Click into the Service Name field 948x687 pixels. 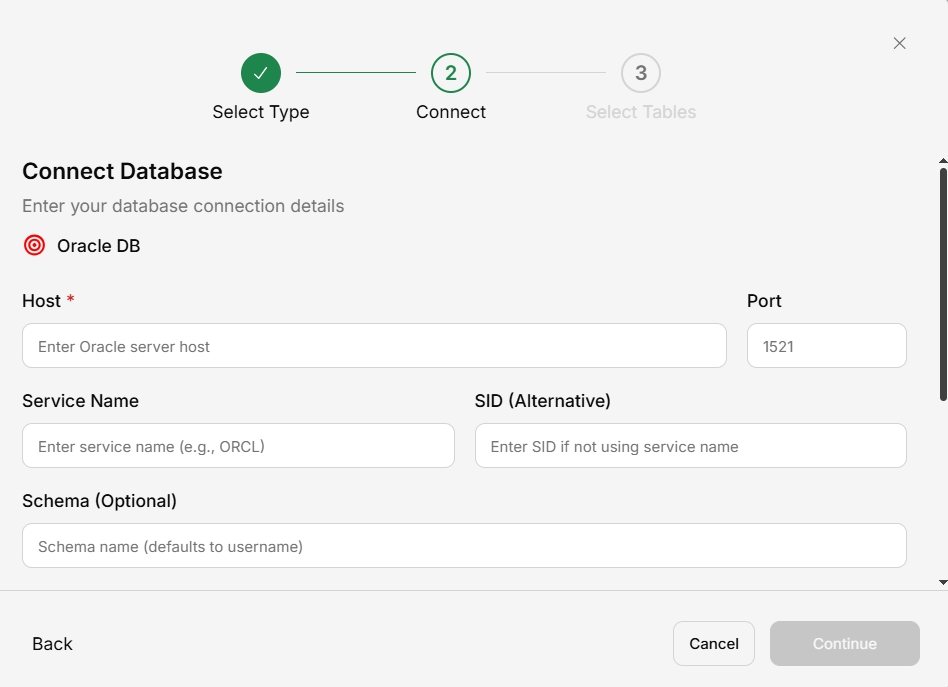coord(238,446)
